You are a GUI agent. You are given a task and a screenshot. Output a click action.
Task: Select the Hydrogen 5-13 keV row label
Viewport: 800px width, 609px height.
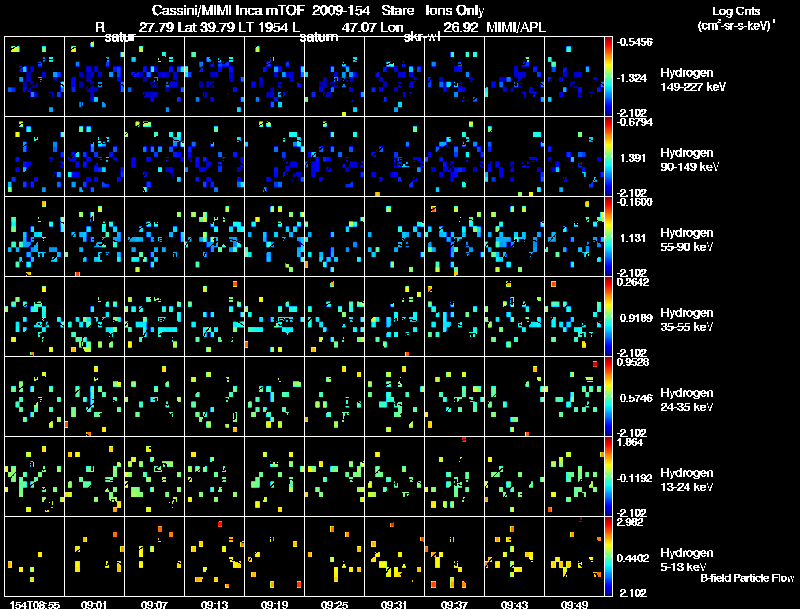pos(687,560)
